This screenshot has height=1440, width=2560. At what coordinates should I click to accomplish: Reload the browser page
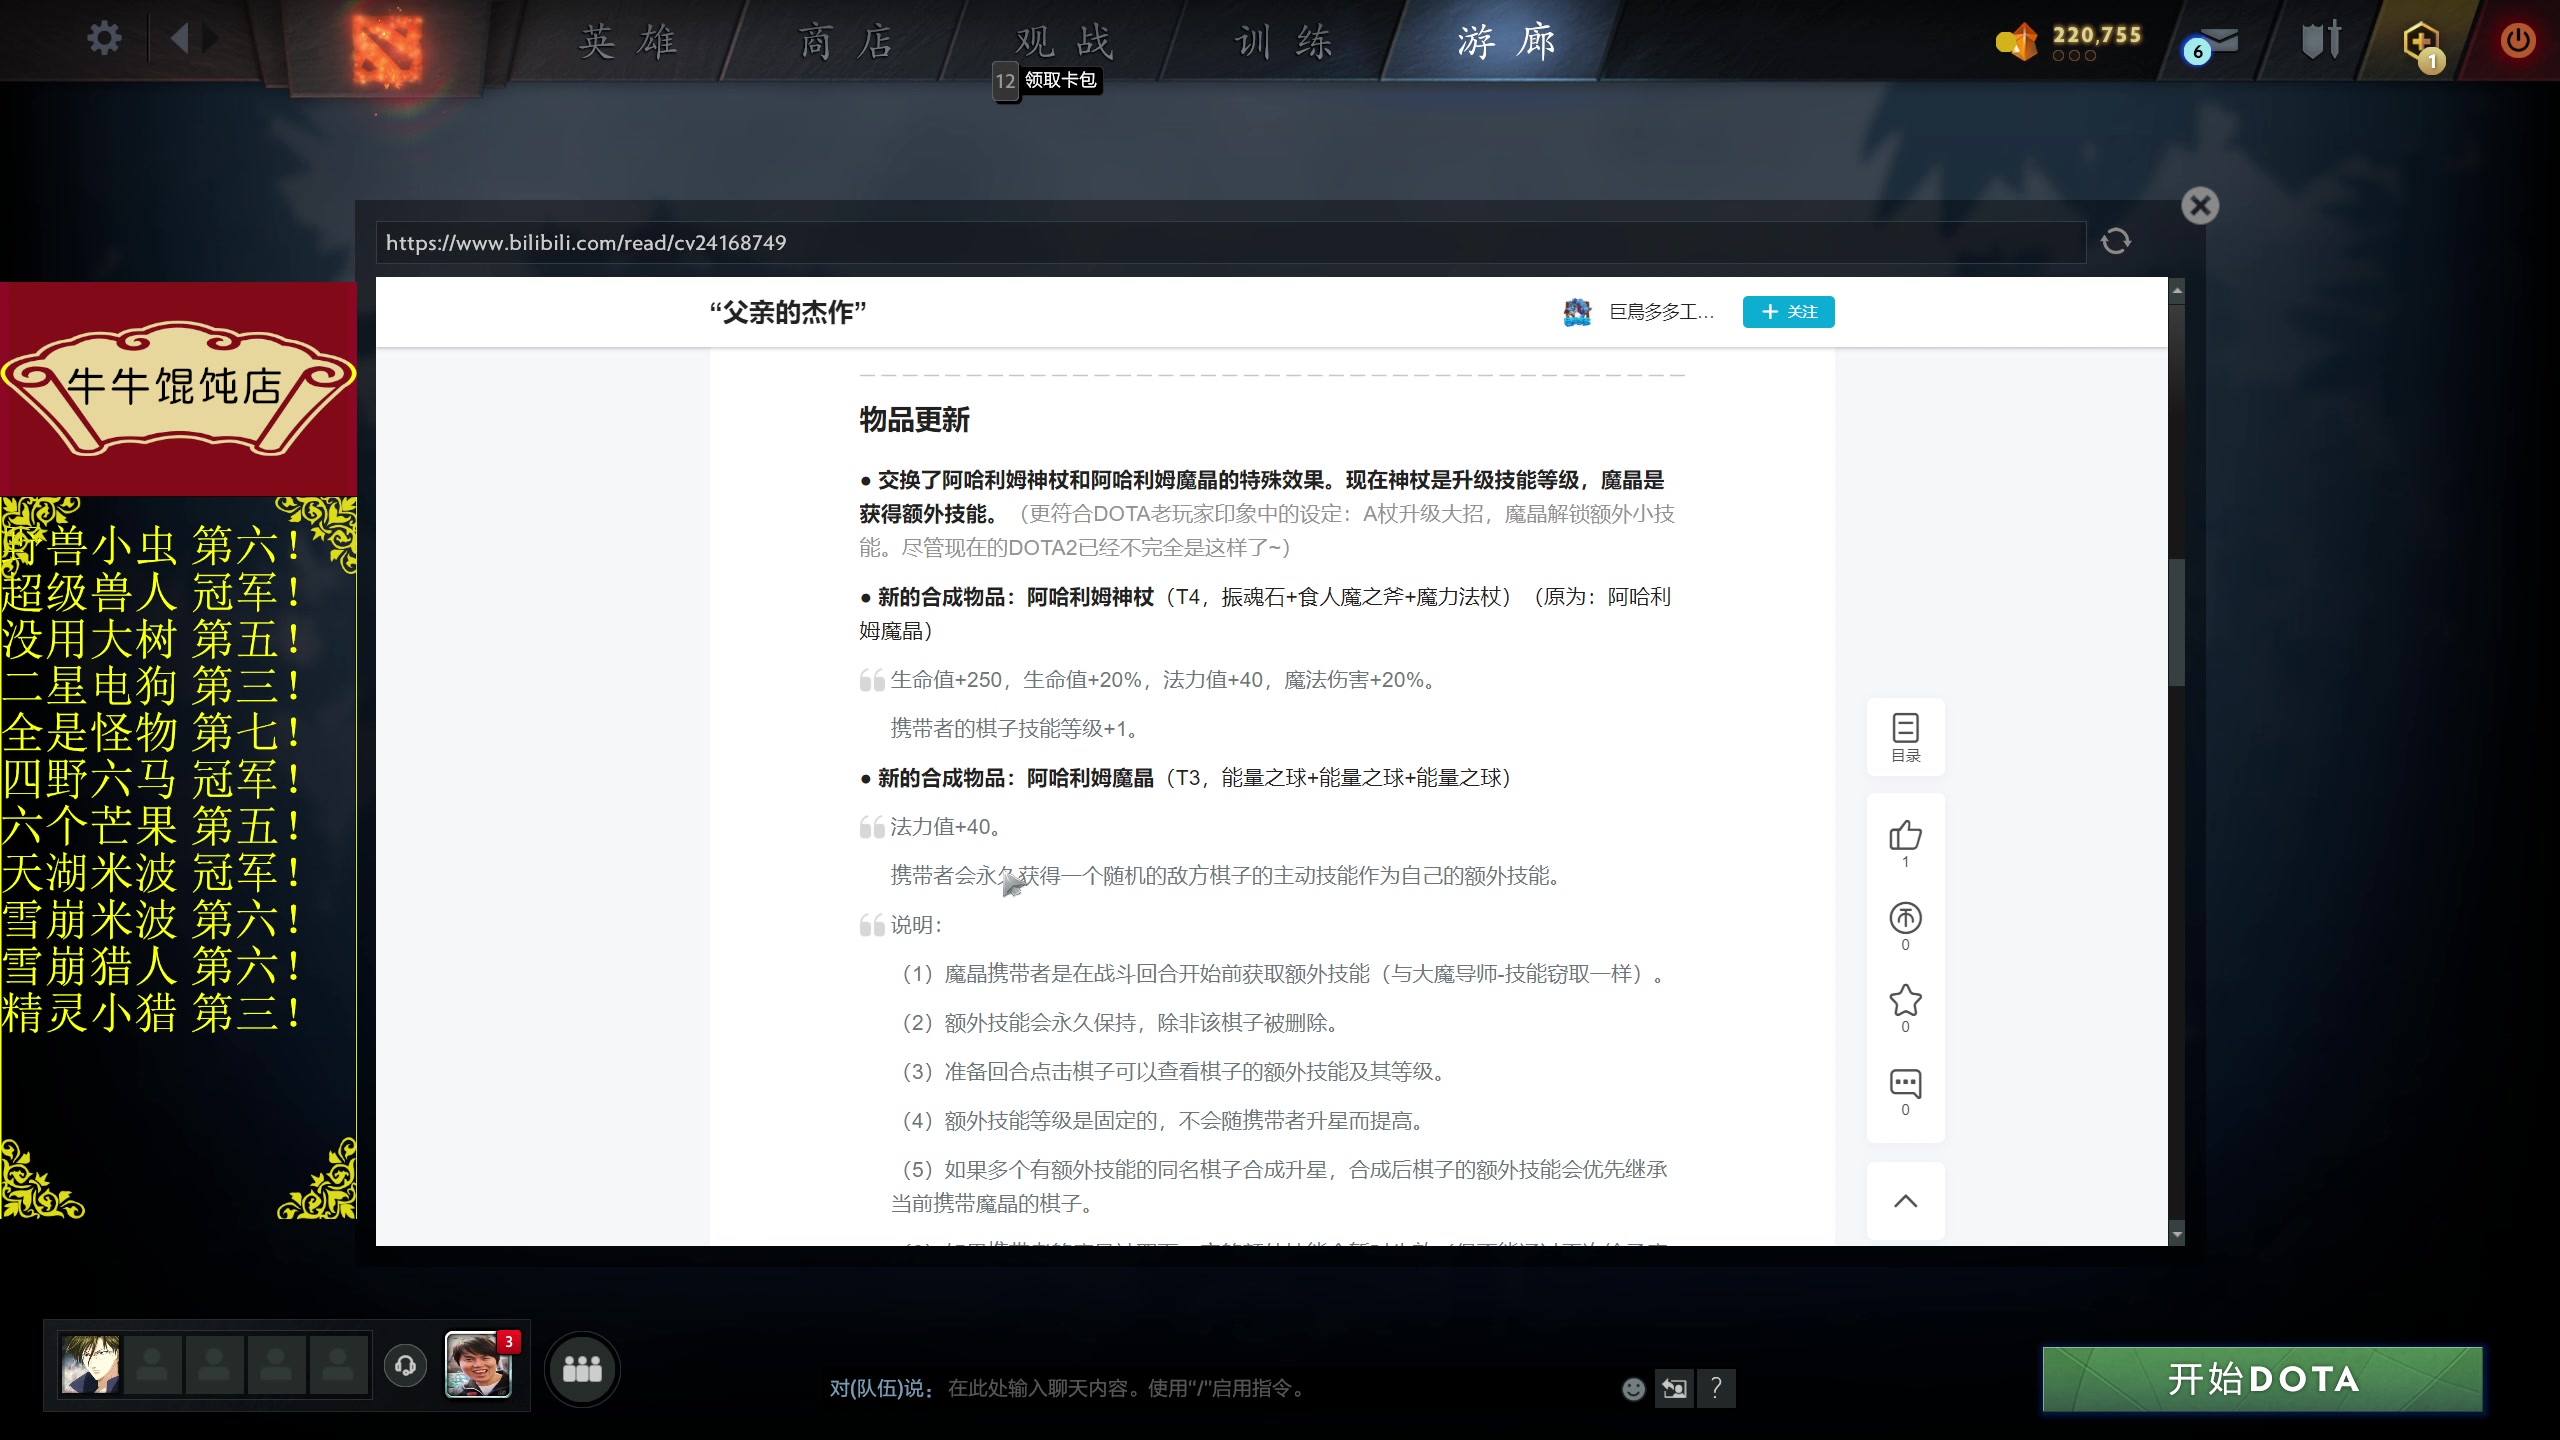pos(2115,241)
